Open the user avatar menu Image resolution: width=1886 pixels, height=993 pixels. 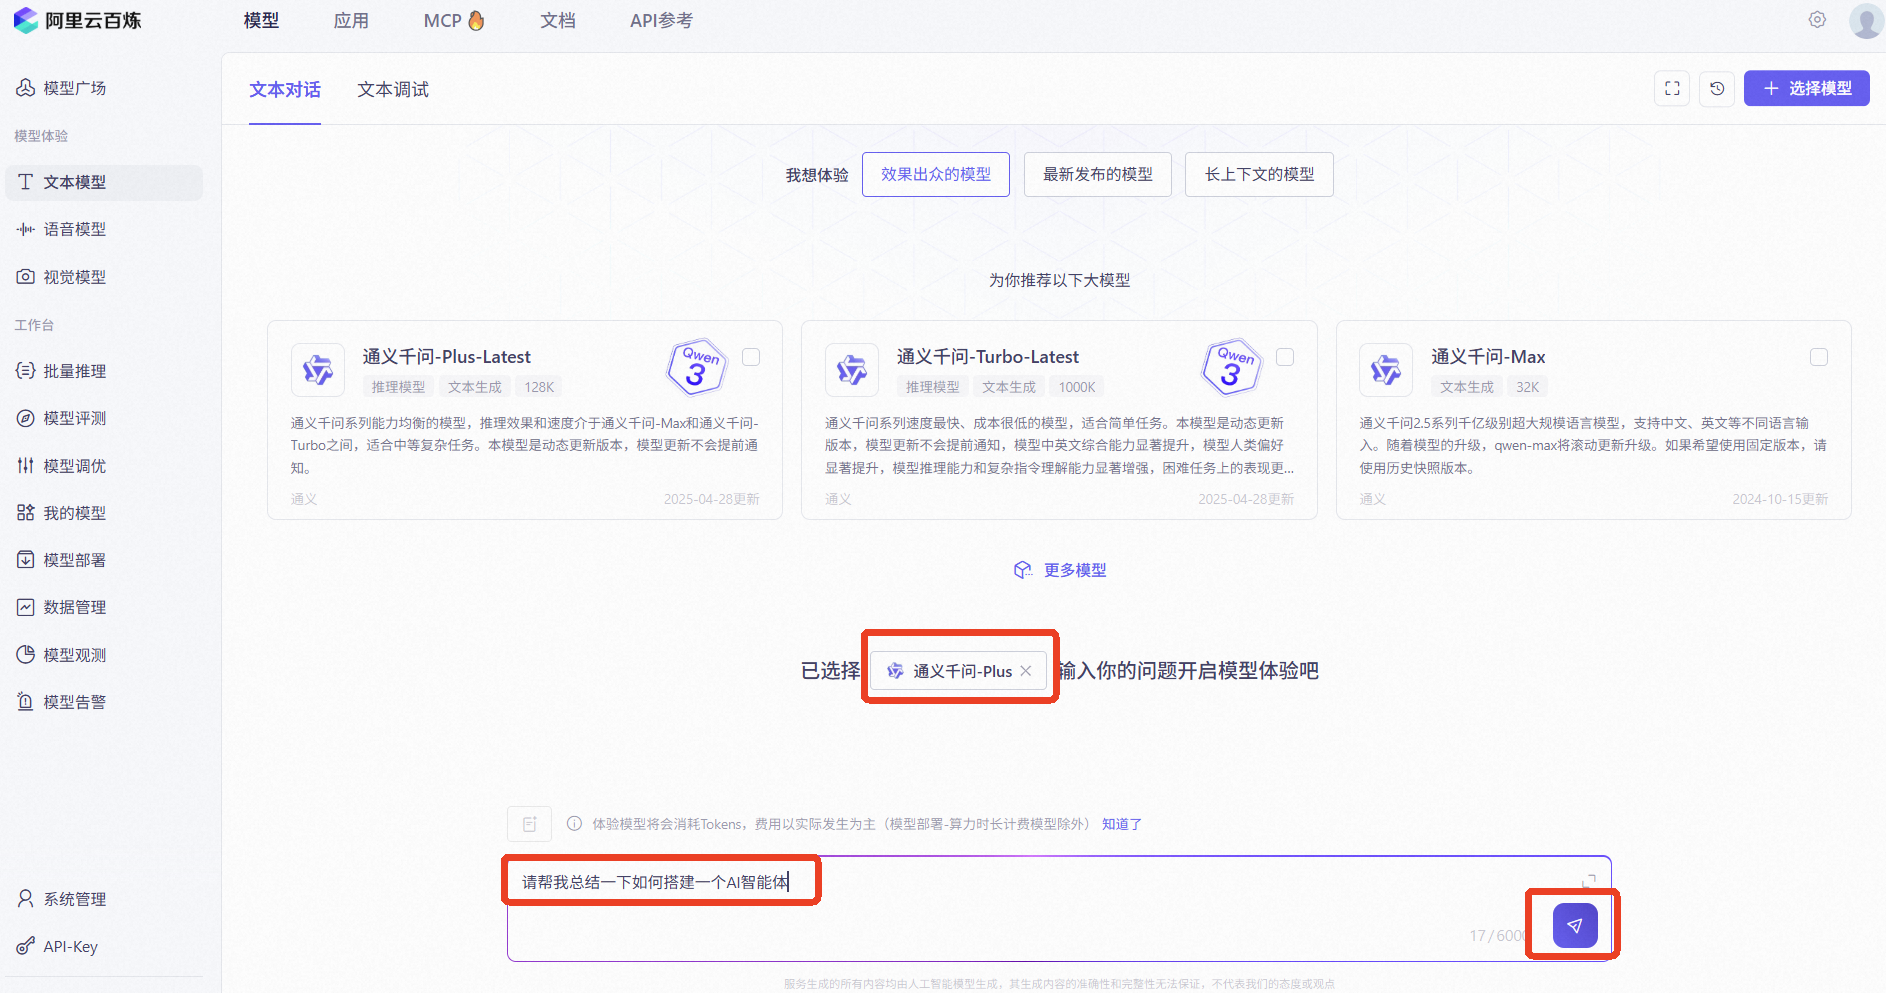pos(1866,20)
